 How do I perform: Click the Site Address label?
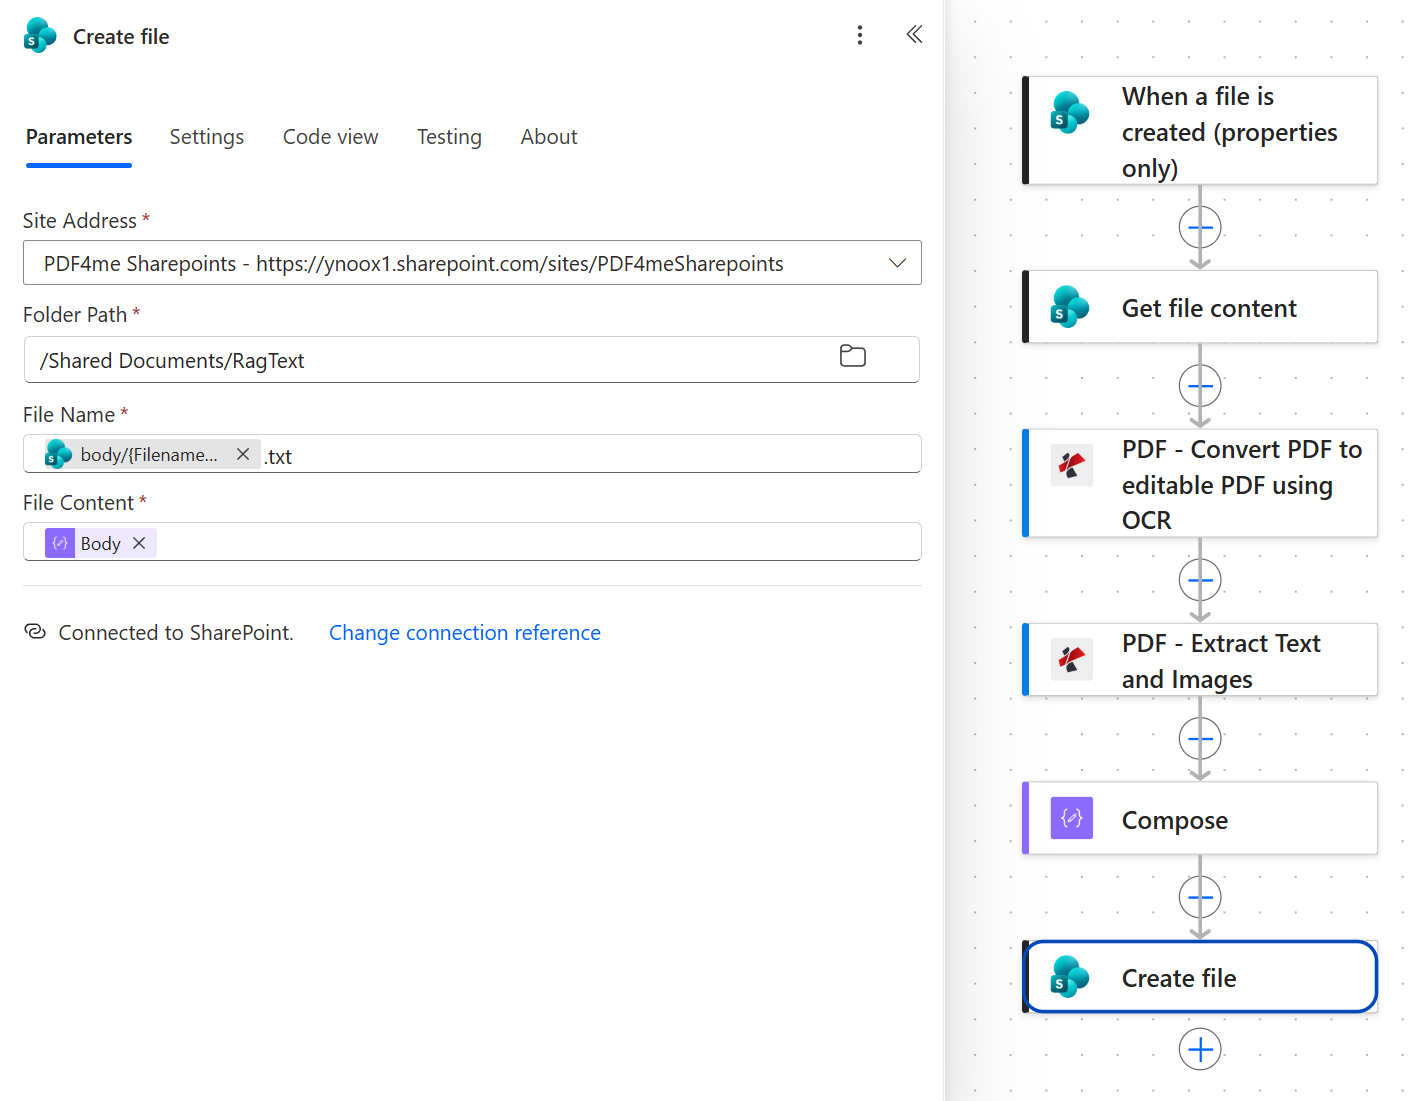click(x=80, y=221)
